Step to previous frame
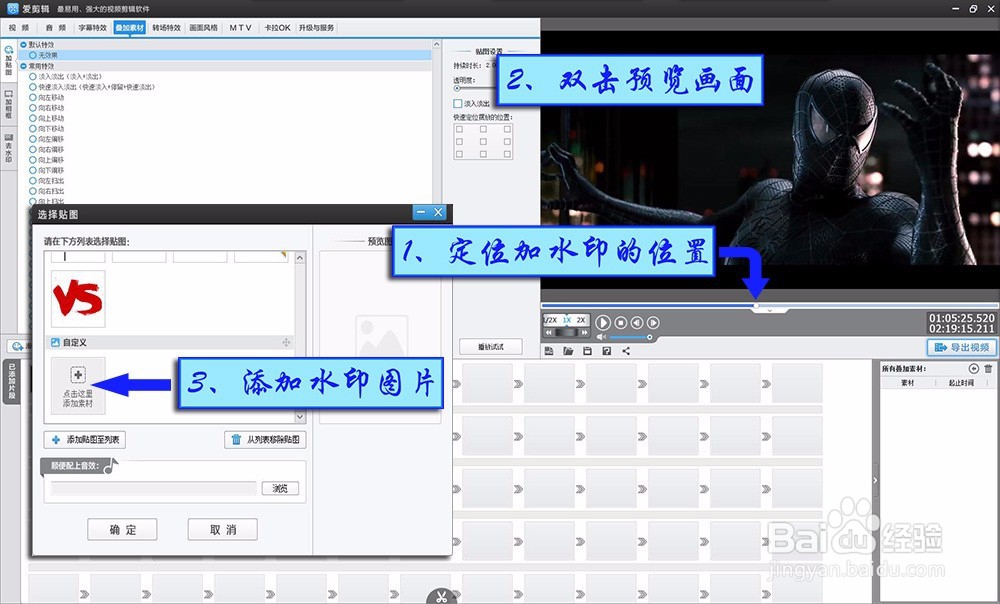 coord(637,323)
